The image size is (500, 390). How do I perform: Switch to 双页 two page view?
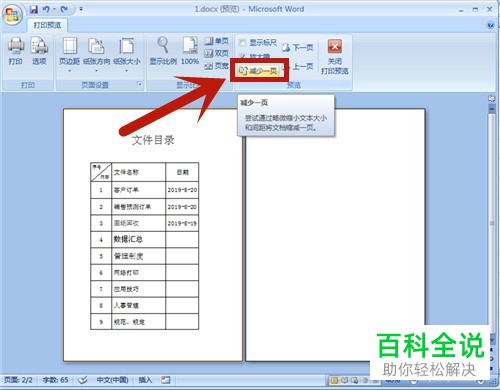(216, 53)
